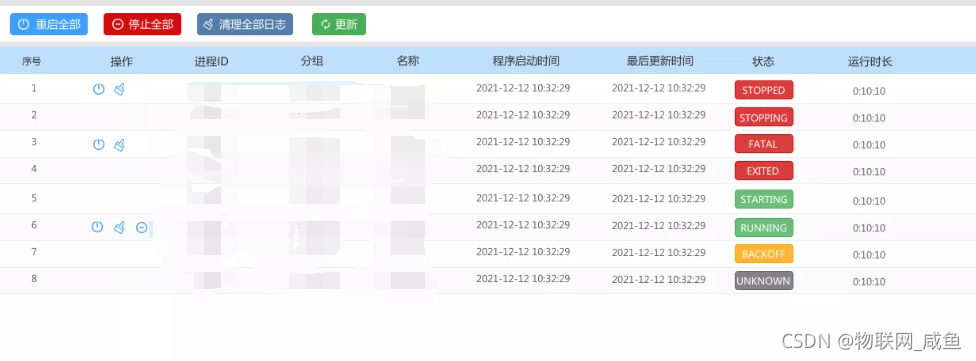This screenshot has height=361, width=976.
Task: Select sequence number 7 in the table
Action: (34, 251)
